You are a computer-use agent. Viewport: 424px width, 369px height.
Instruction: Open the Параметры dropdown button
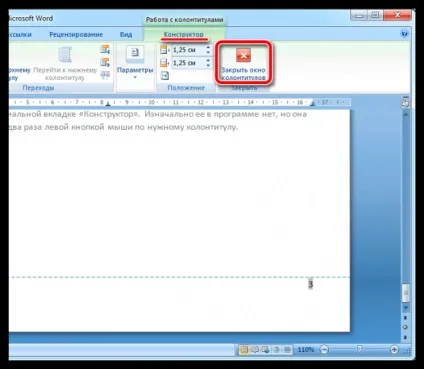[135, 62]
